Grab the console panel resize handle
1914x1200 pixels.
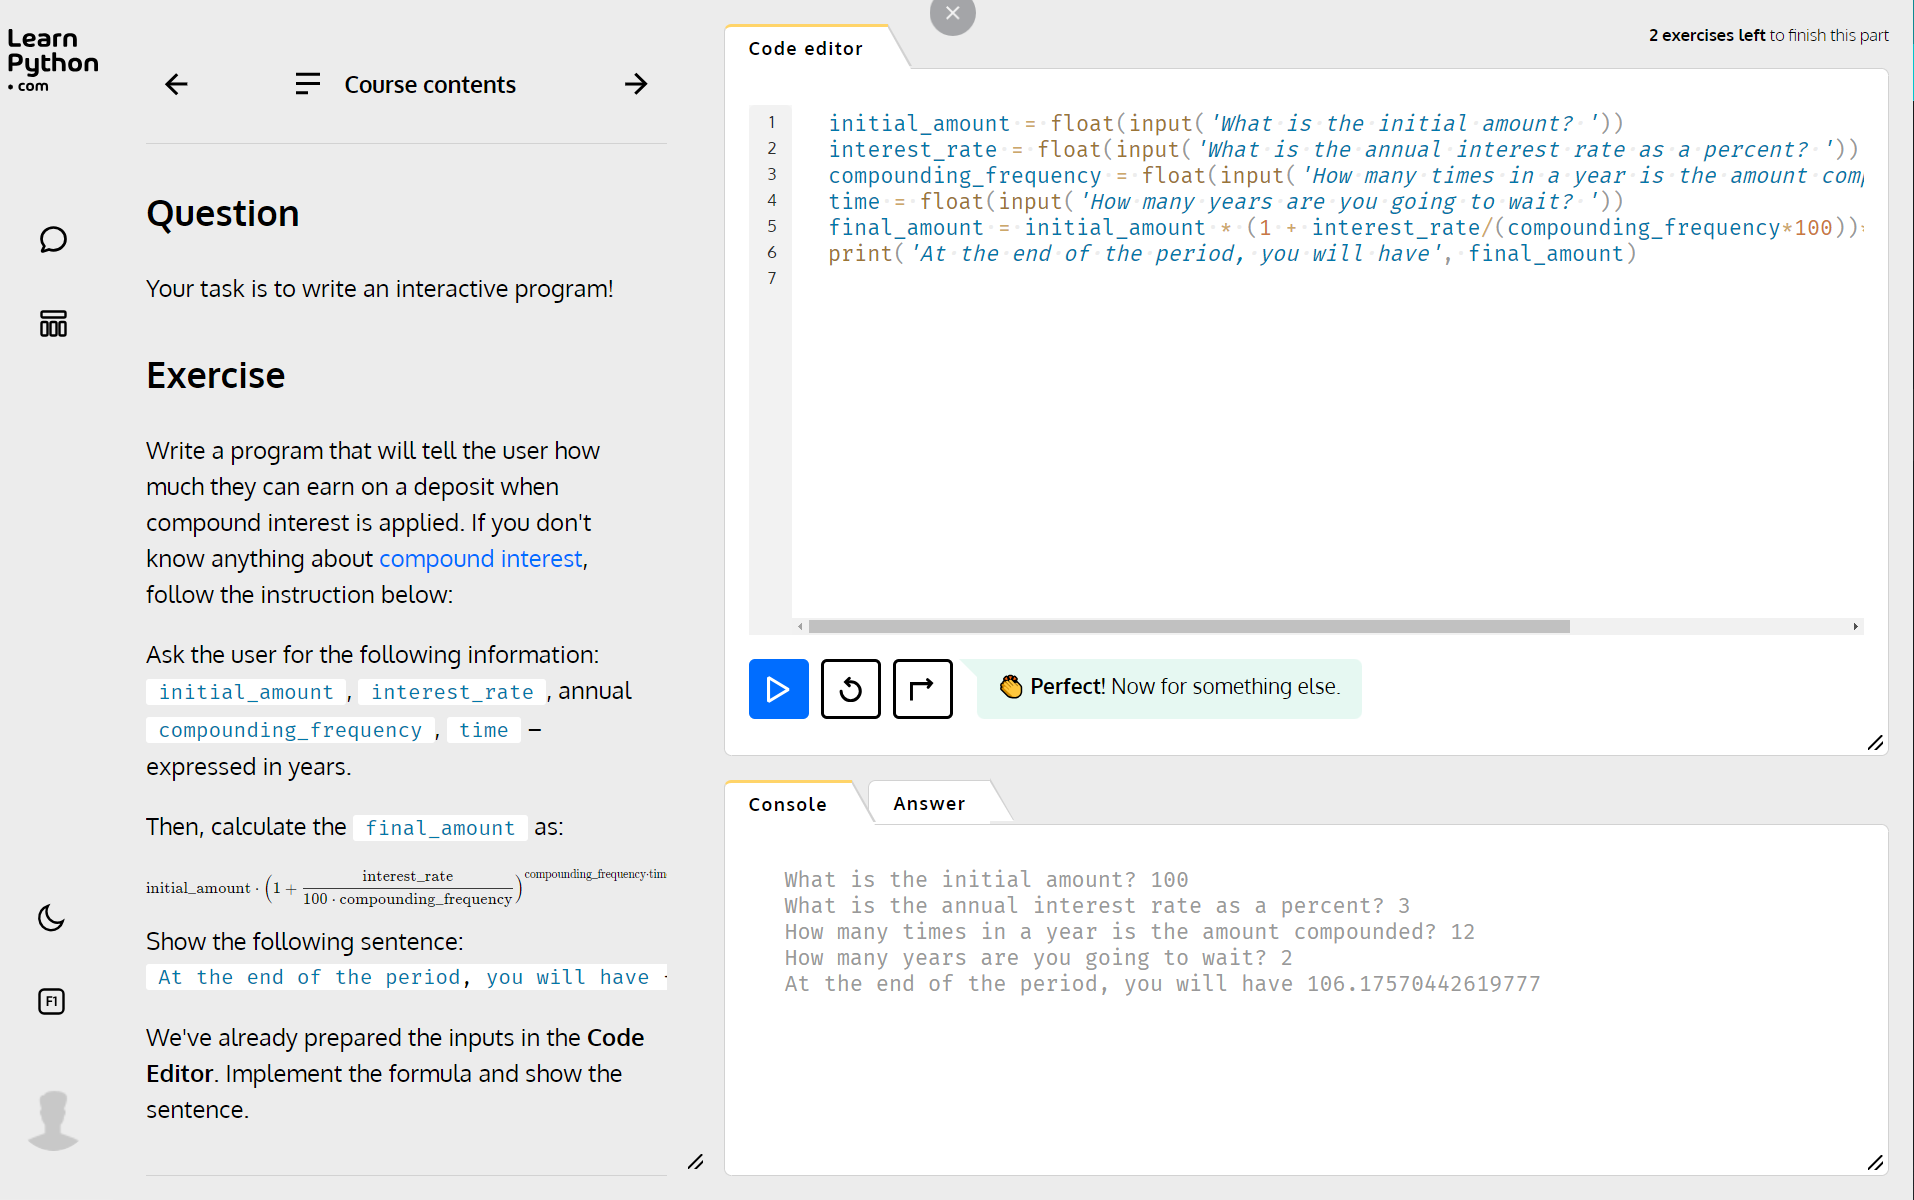click(1875, 1163)
